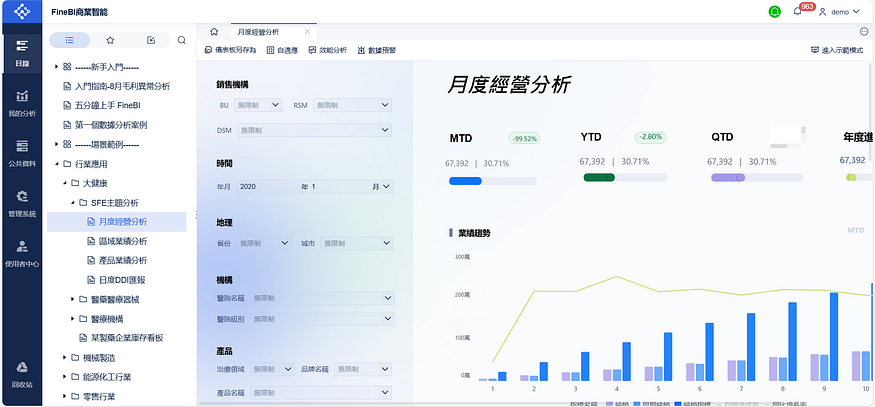Collapse the 行業應用 folder
The width and height of the screenshot is (875, 407).
point(56,164)
